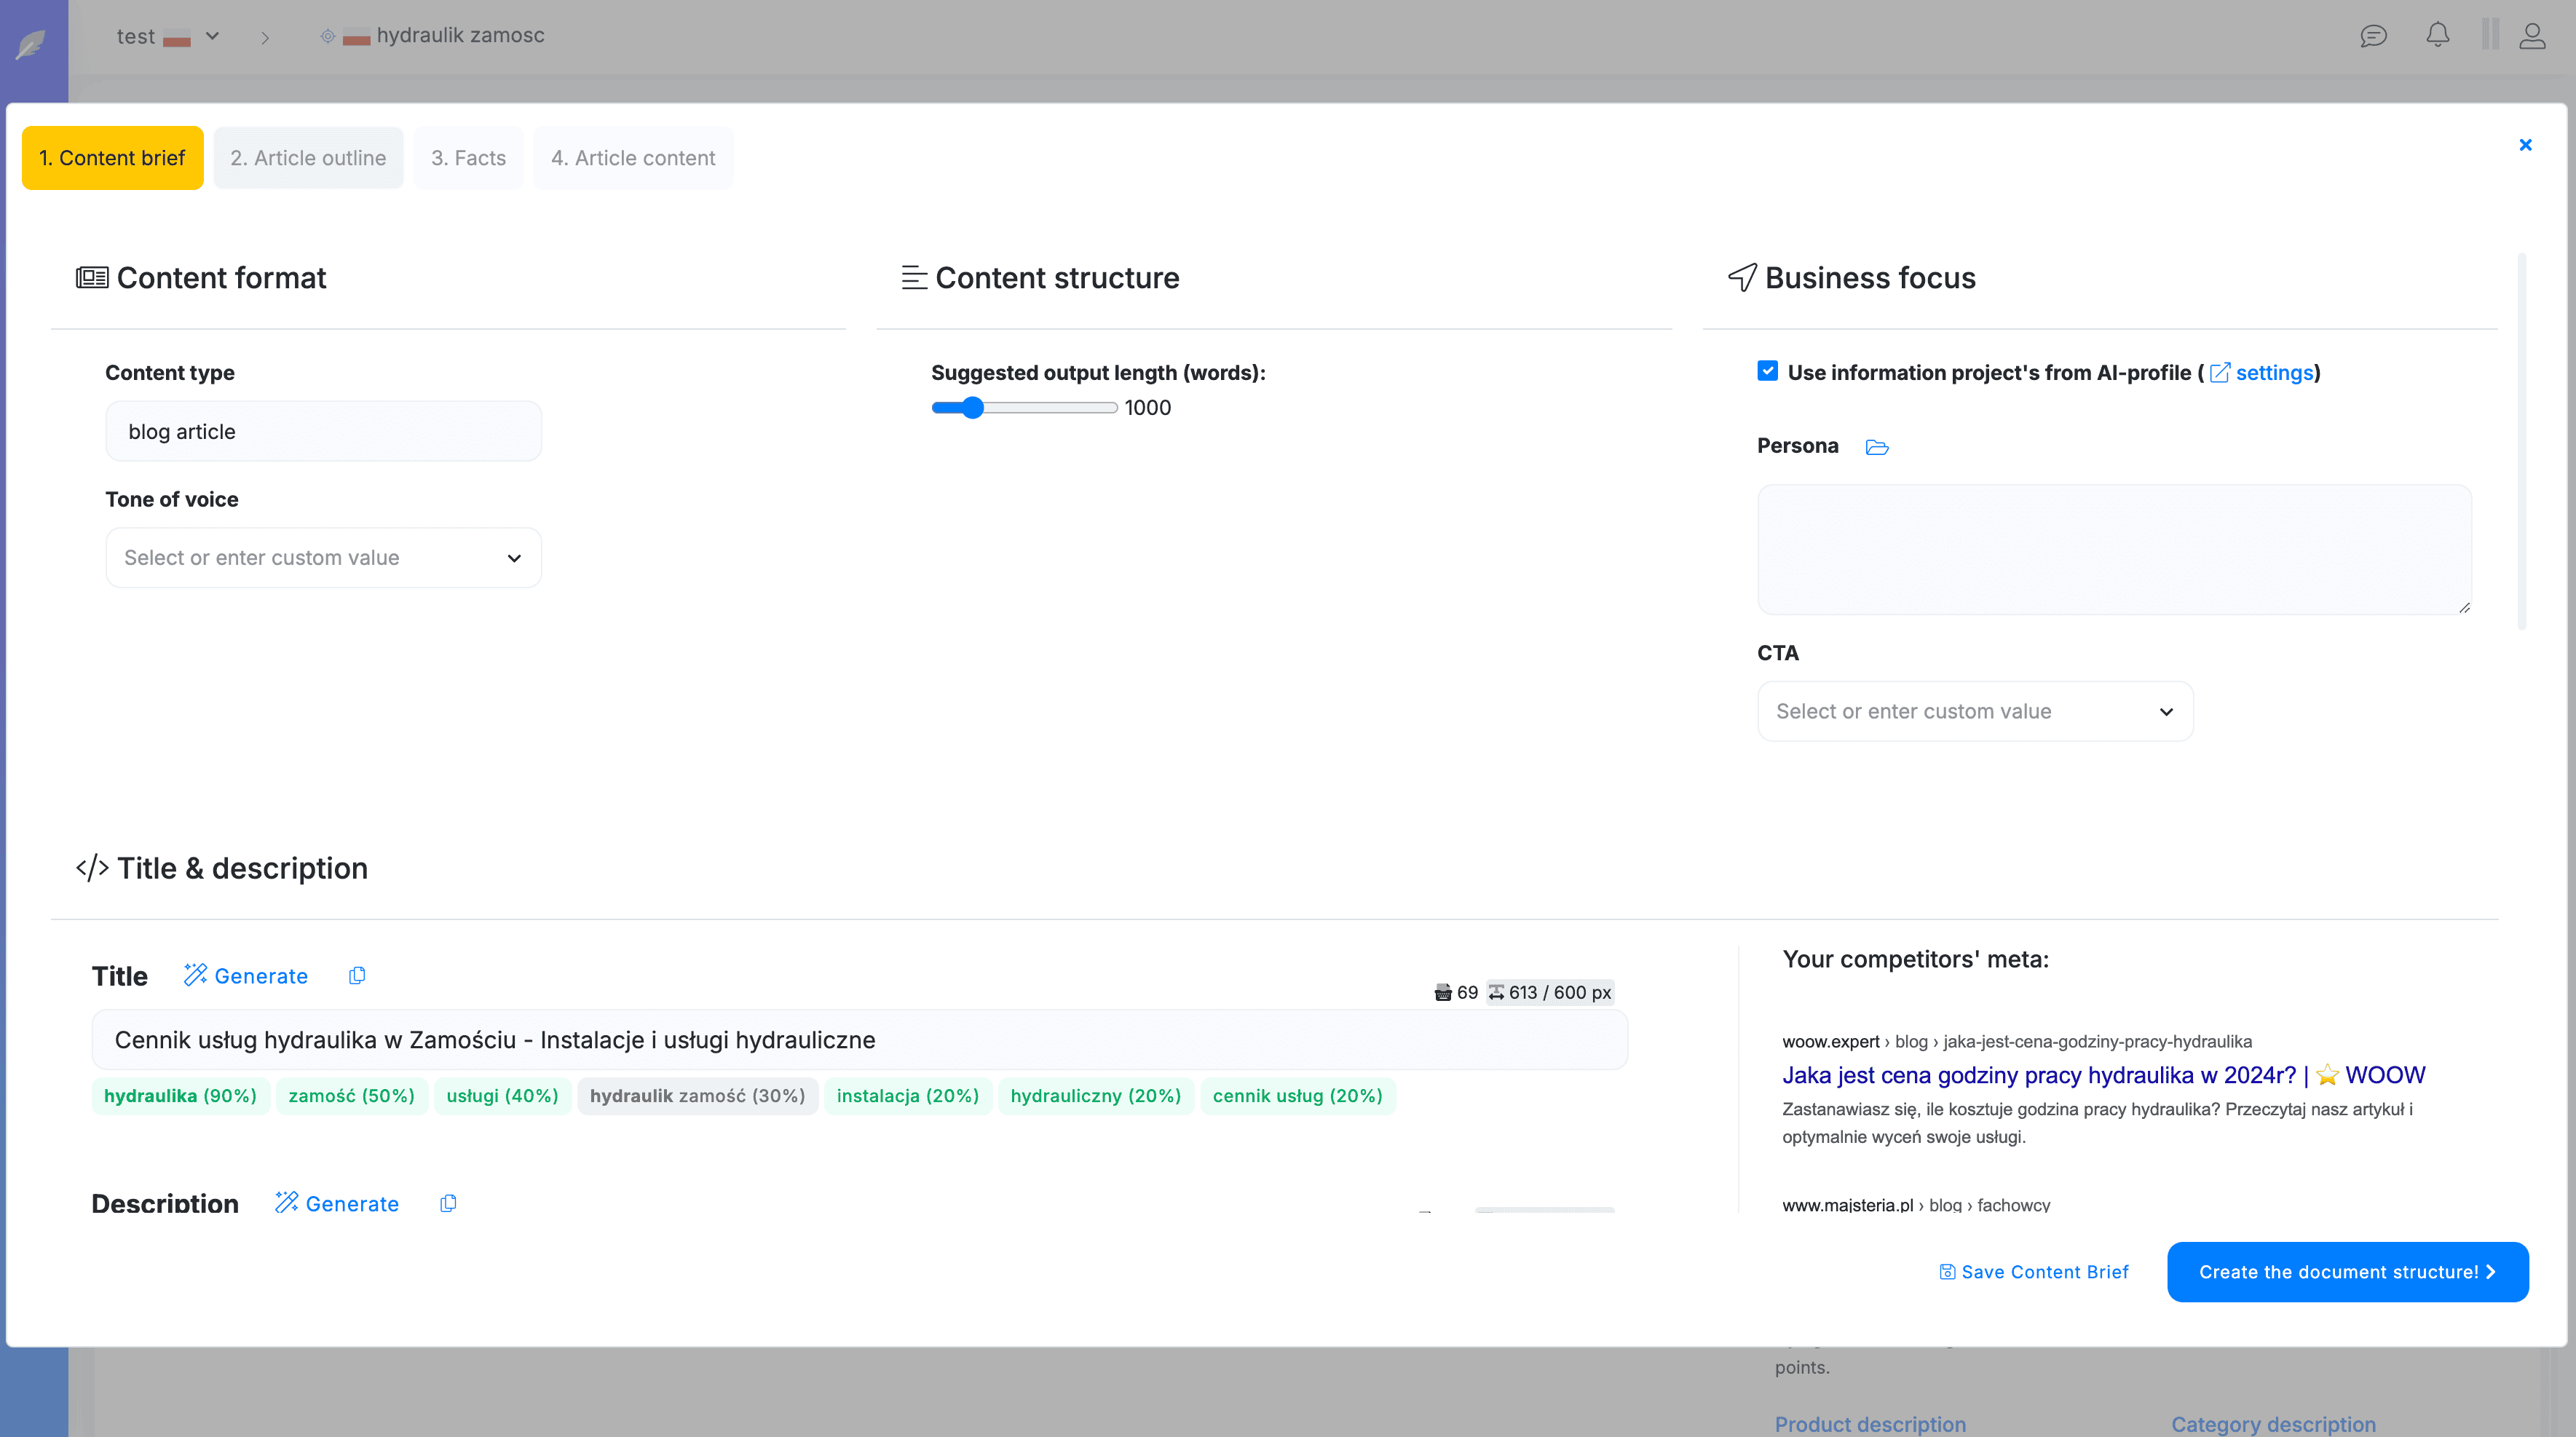
Task: Click into the Title text field
Action: (x=860, y=1040)
